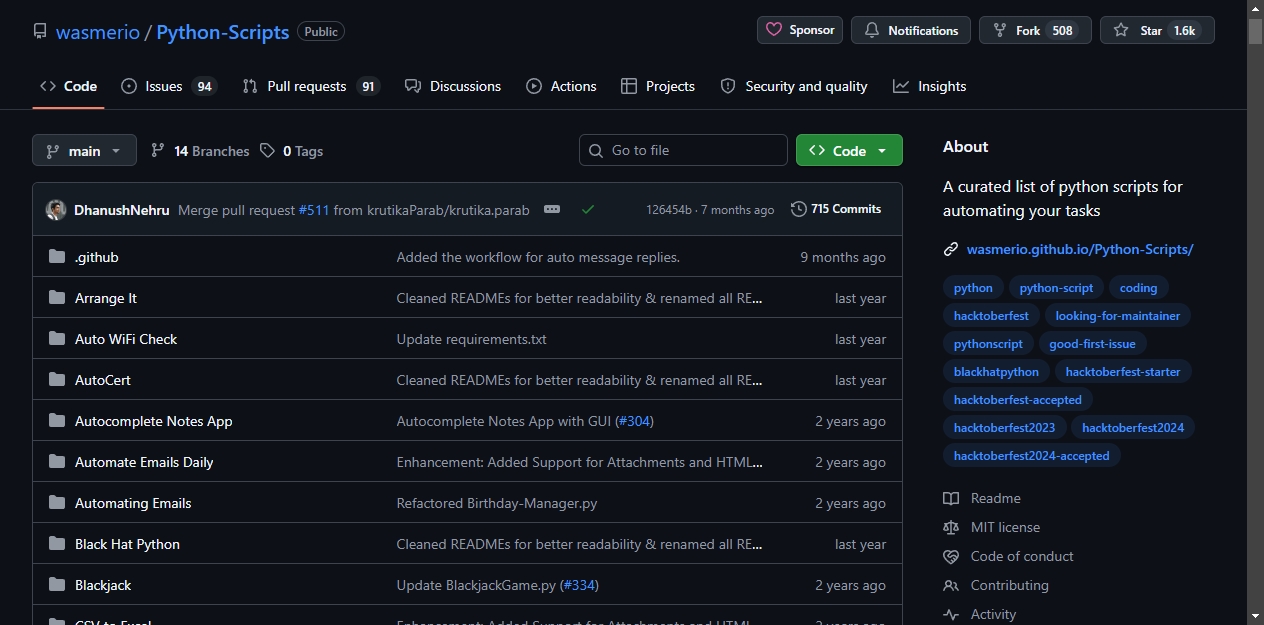Select the looking-for-maintainer topic tag
Screen dimensions: 1264x625
1118,316
